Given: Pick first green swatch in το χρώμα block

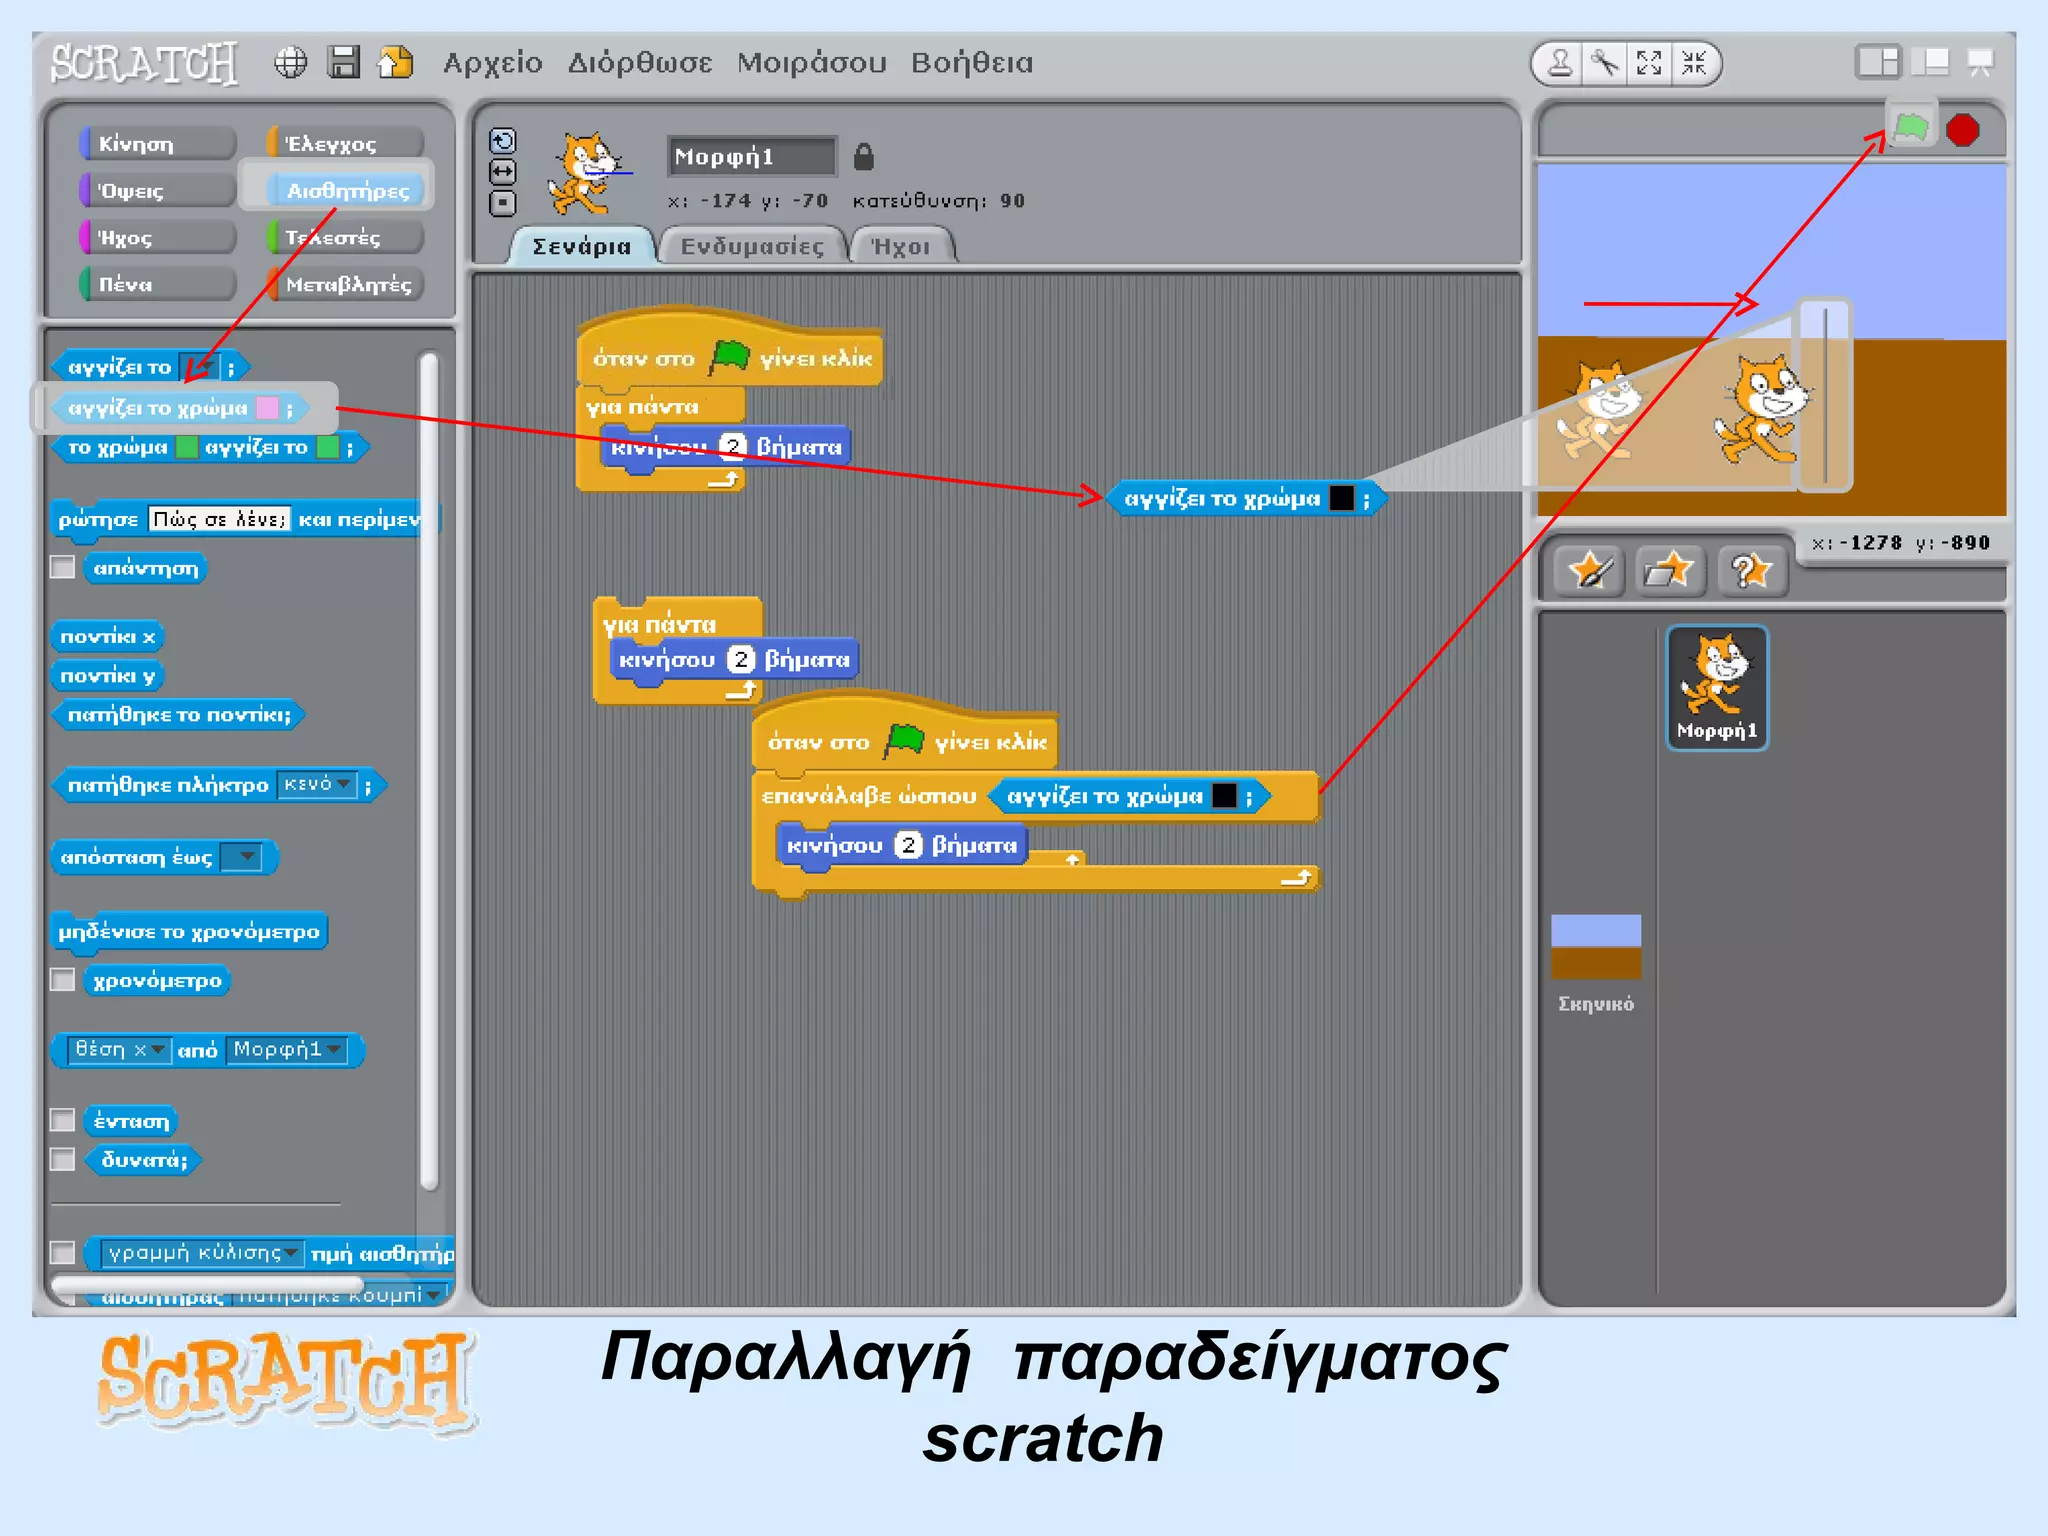Looking at the screenshot, I should click(x=186, y=447).
